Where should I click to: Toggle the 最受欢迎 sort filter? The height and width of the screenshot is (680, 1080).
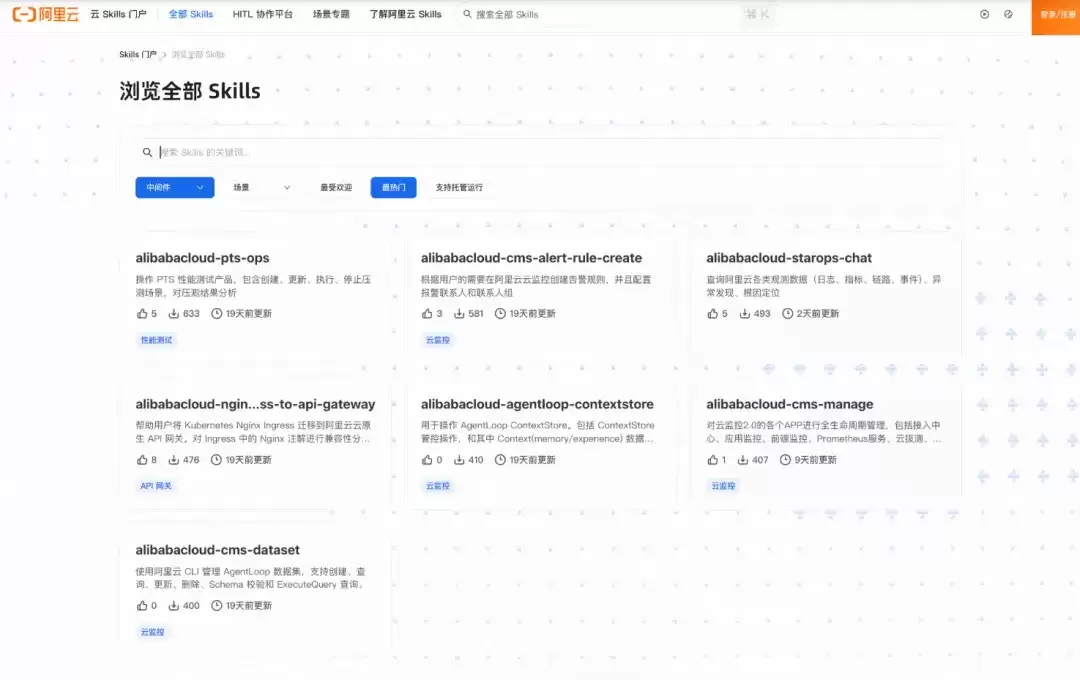point(336,187)
